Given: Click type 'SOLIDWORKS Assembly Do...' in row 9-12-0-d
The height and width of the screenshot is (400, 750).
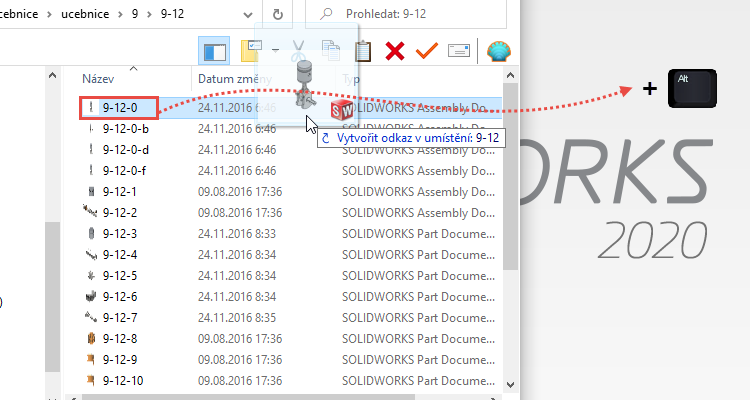Looking at the screenshot, I should coord(419,150).
